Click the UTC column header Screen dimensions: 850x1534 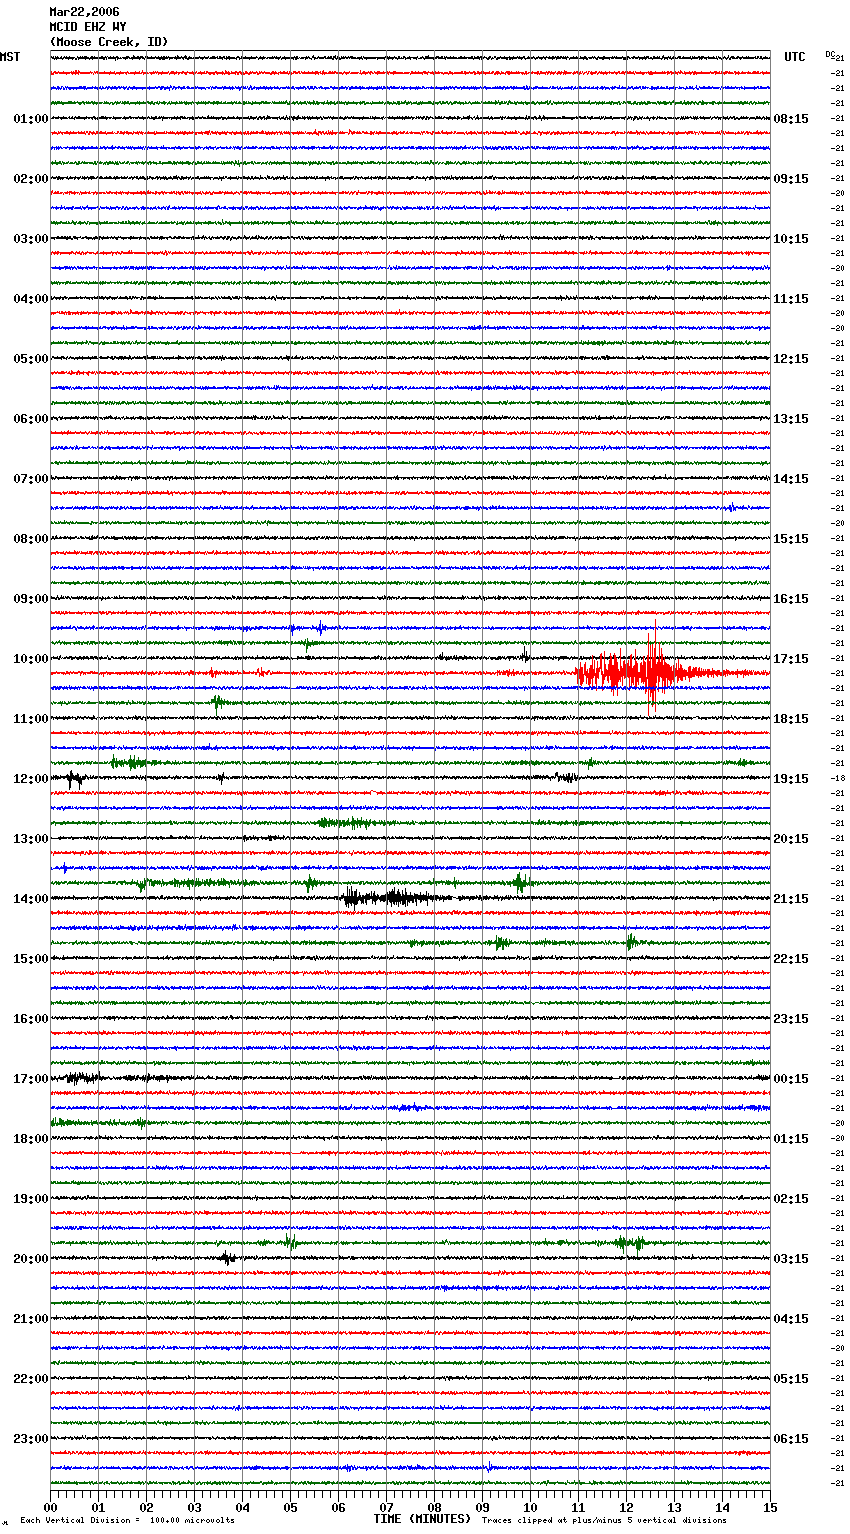794,57
